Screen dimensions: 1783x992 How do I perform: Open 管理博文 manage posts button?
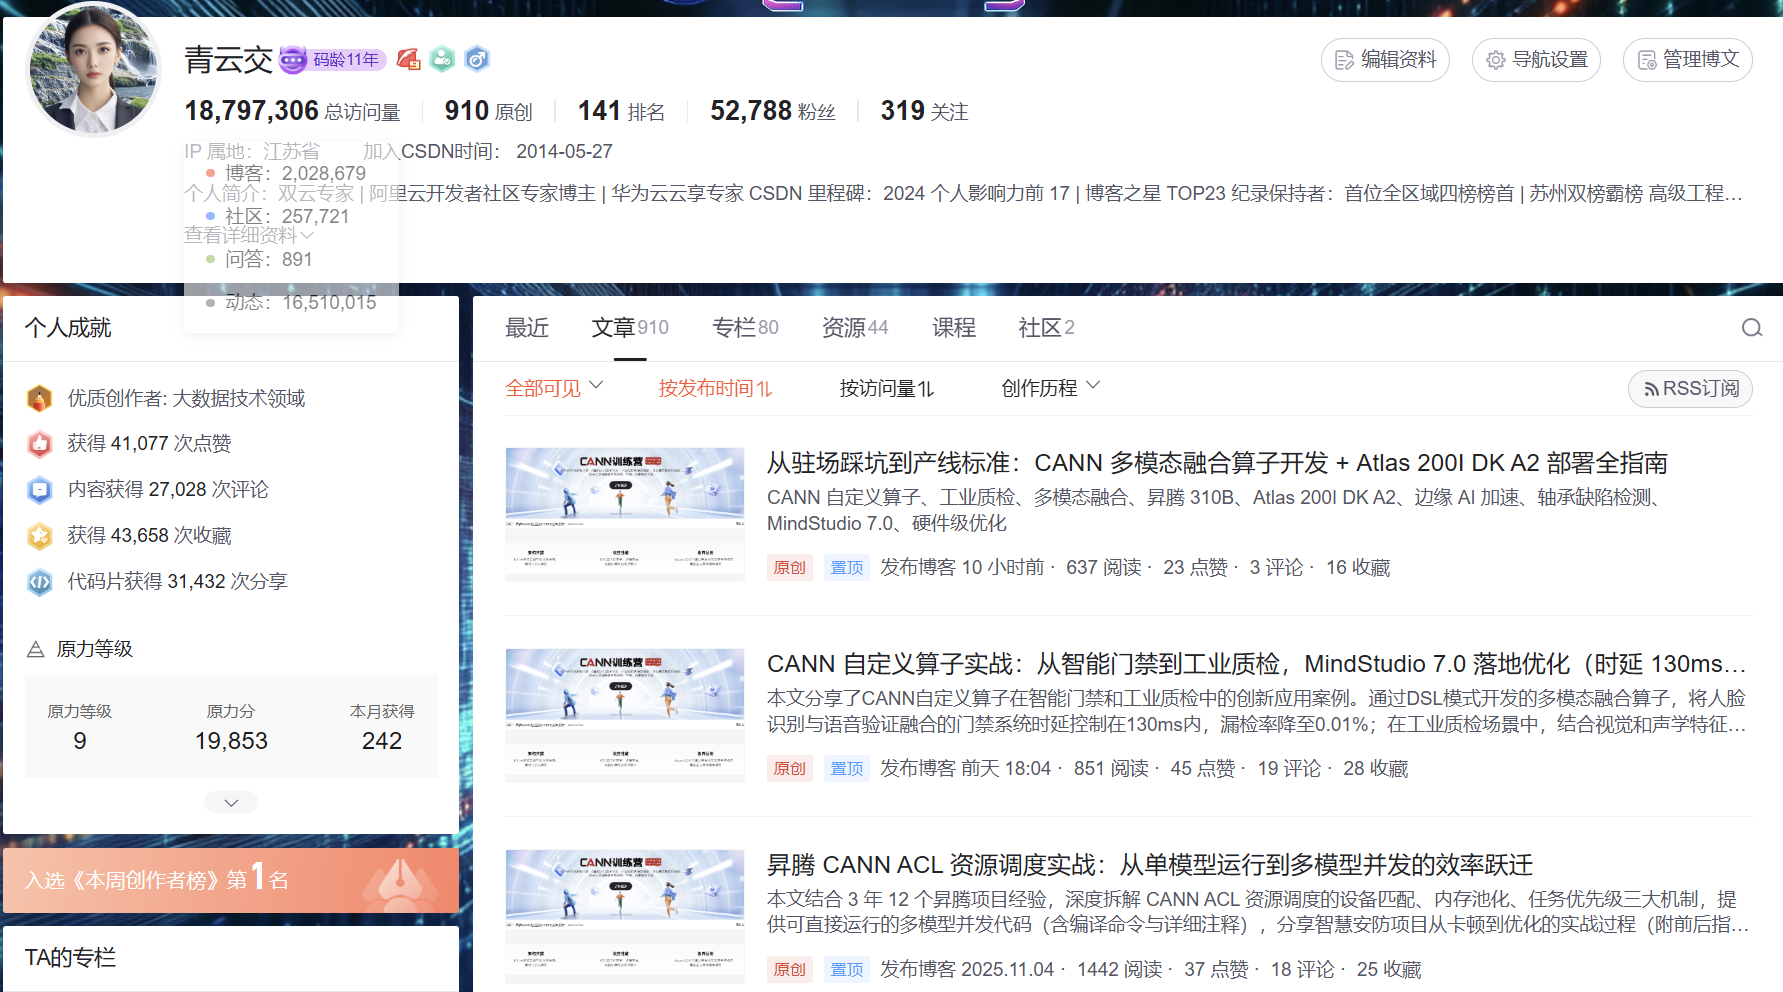[x=1688, y=60]
